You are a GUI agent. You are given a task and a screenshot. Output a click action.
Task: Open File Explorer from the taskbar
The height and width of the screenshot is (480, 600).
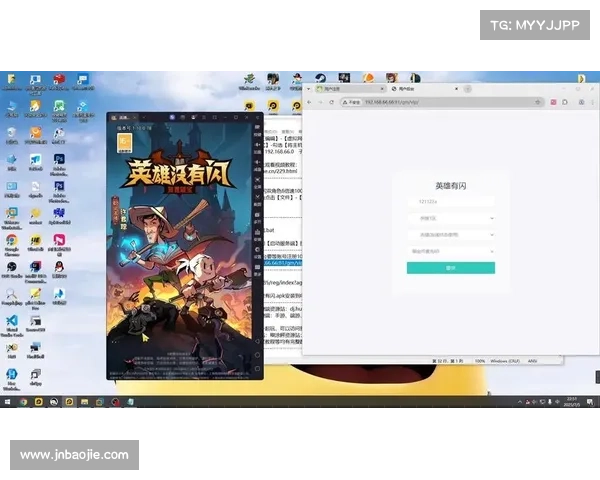coord(84,402)
